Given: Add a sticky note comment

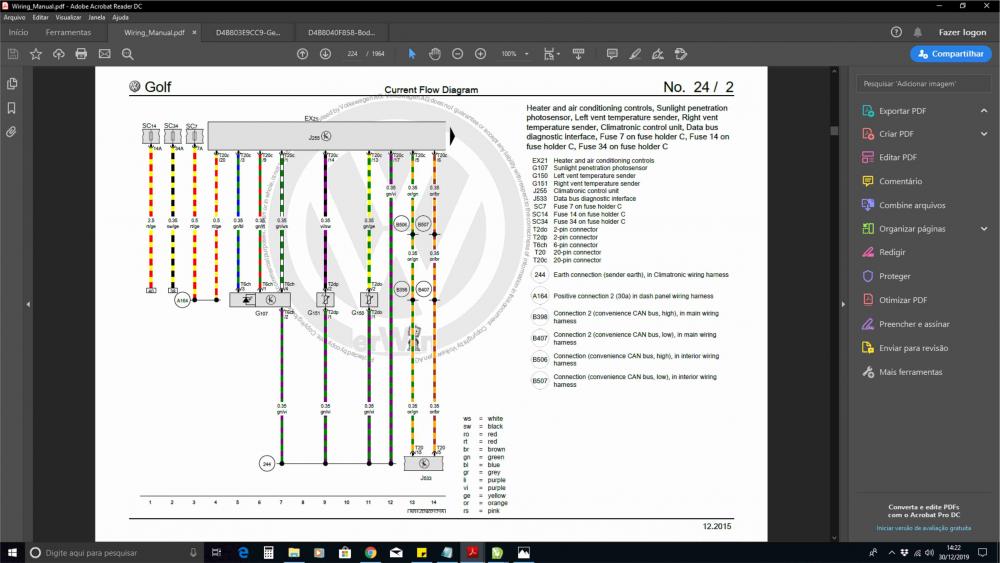Looking at the screenshot, I should click(612, 54).
